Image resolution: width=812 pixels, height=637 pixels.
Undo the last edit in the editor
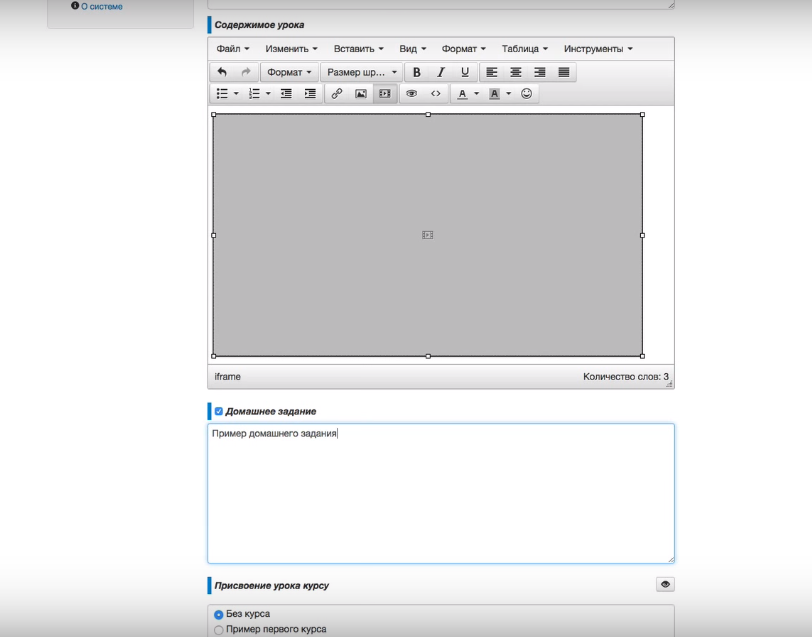pyautogui.click(x=222, y=72)
